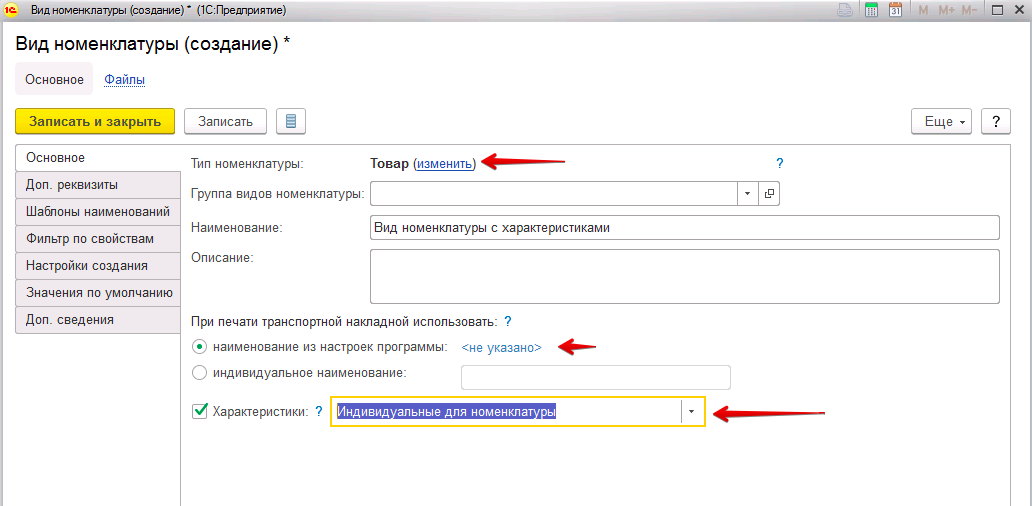Click Записать и закрыть button
This screenshot has height=506, width=1032.
(x=95, y=122)
